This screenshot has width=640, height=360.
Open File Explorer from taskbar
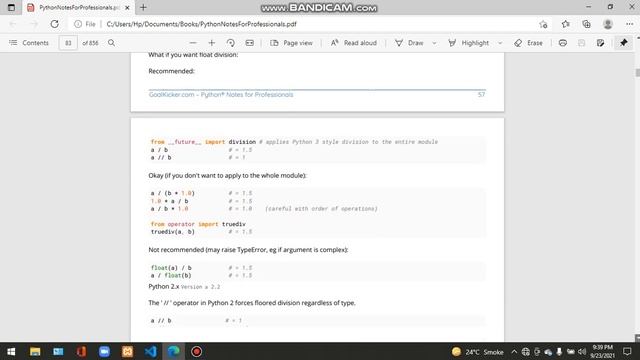(35, 351)
